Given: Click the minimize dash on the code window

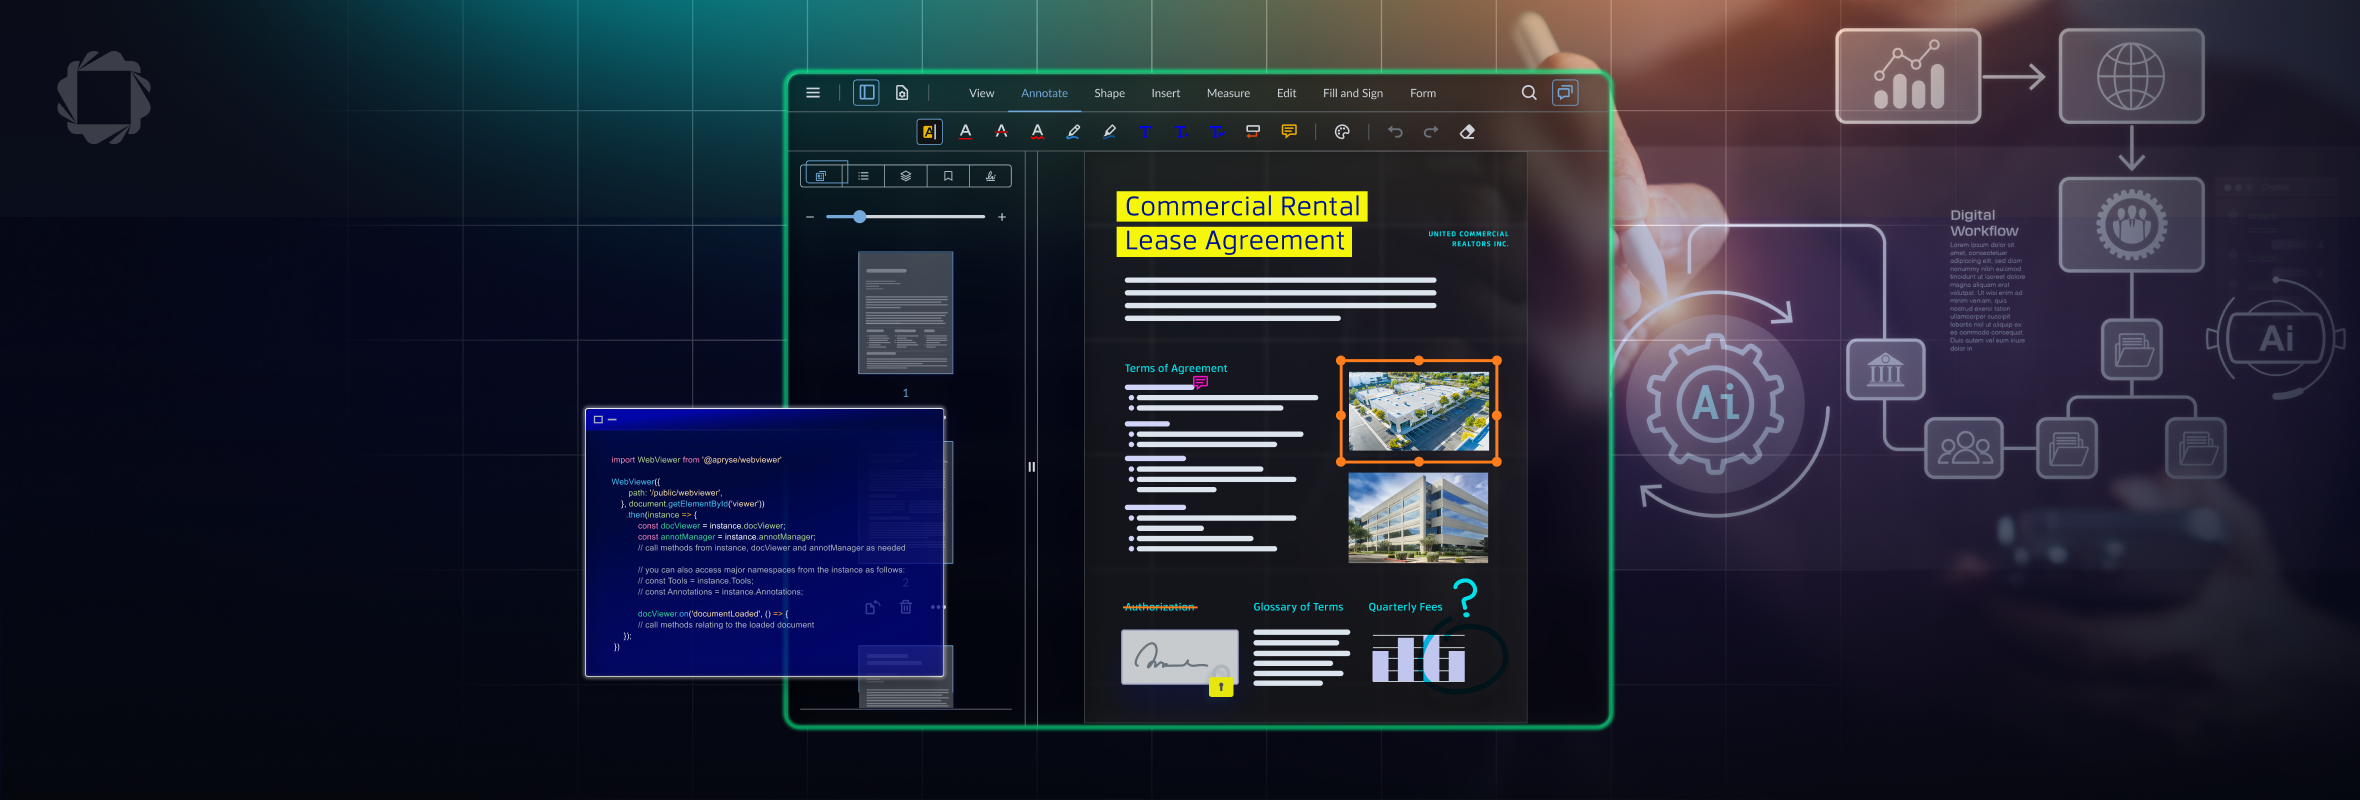Looking at the screenshot, I should click(x=612, y=420).
